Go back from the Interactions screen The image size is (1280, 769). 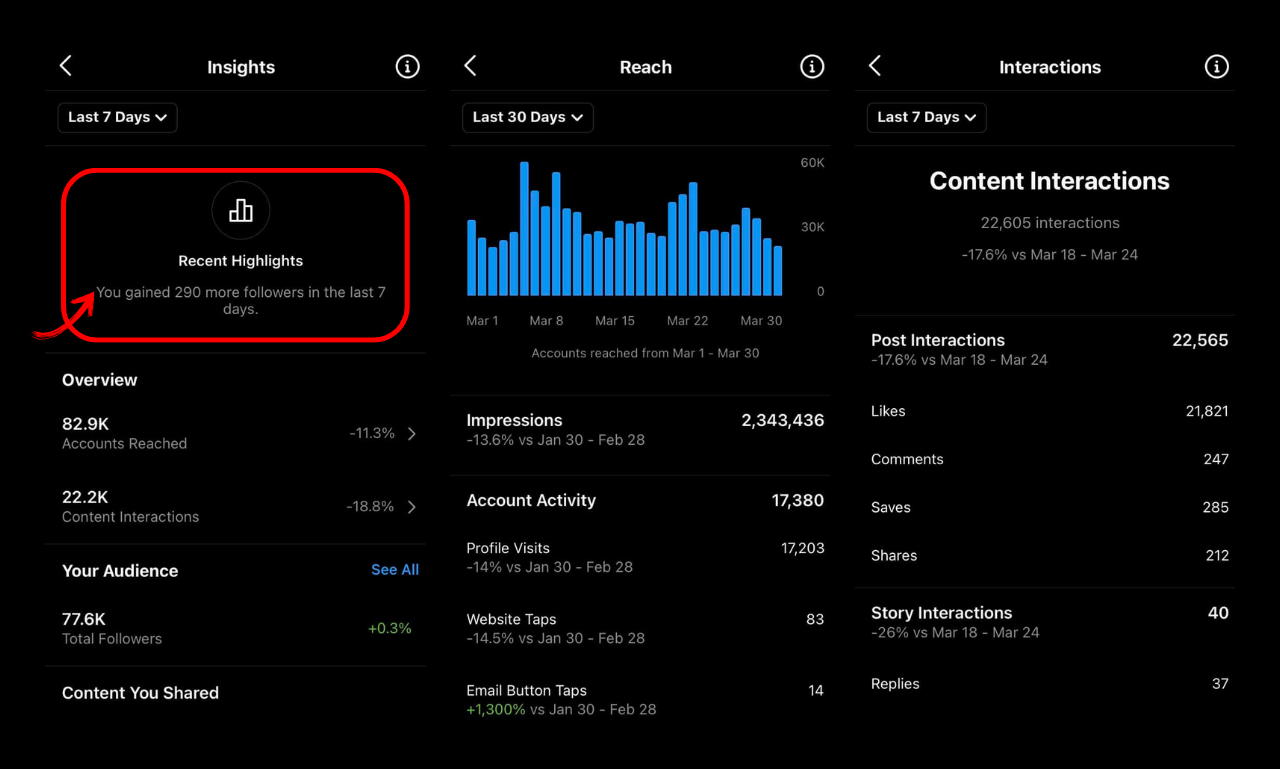(875, 66)
